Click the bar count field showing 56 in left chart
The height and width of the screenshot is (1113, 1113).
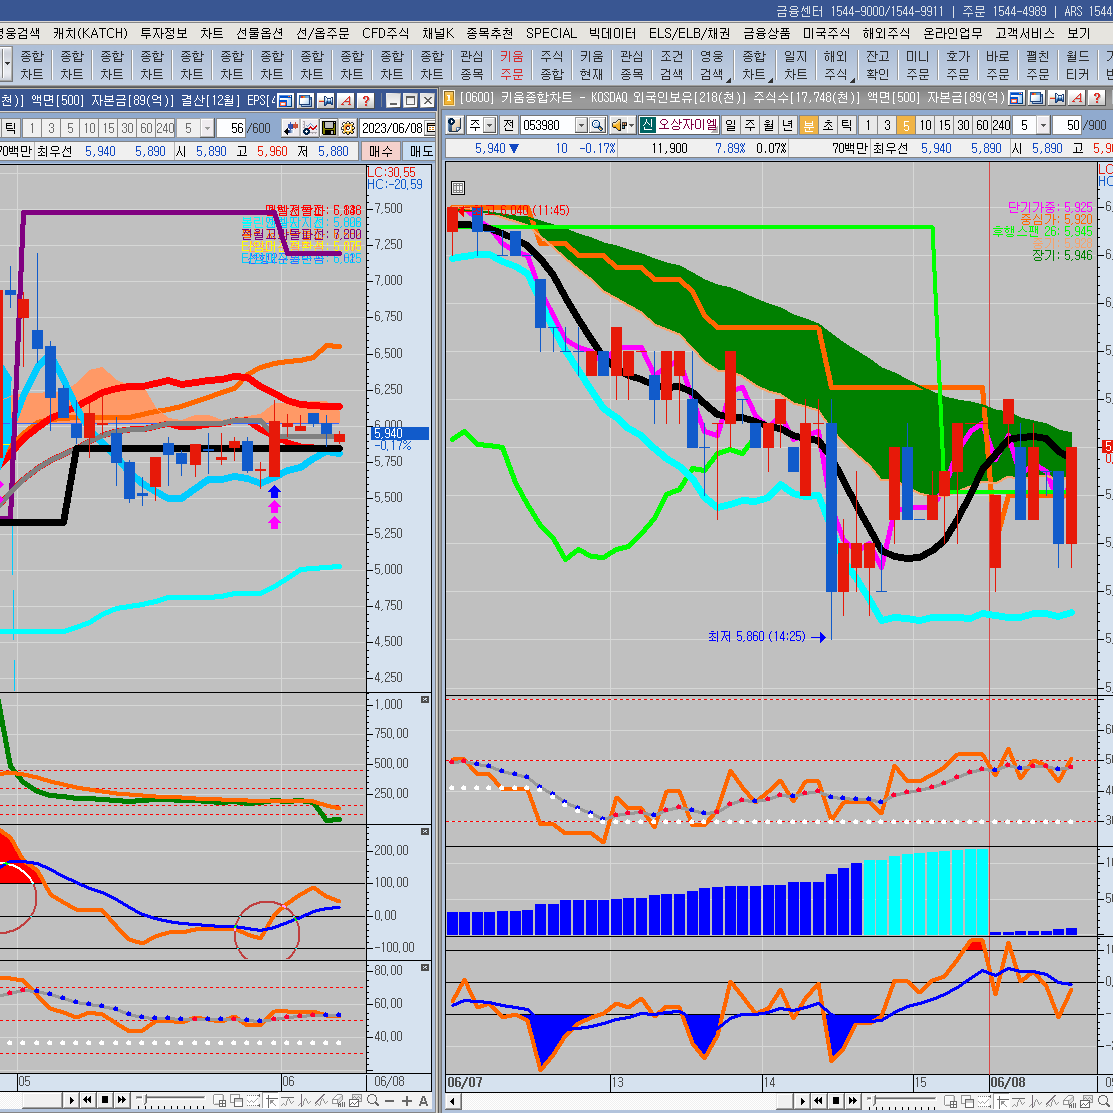(231, 128)
